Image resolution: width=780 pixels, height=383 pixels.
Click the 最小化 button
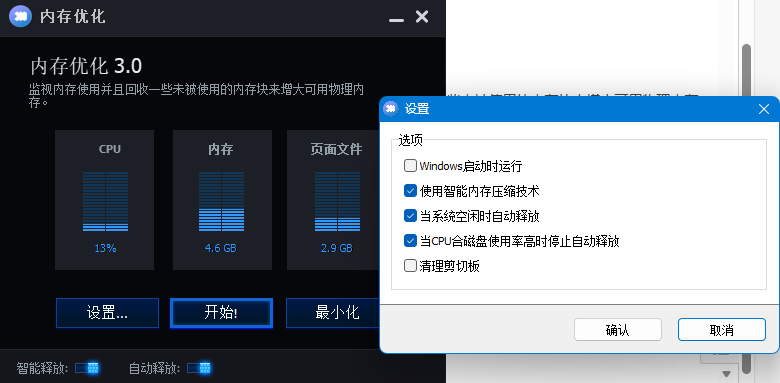click(333, 313)
